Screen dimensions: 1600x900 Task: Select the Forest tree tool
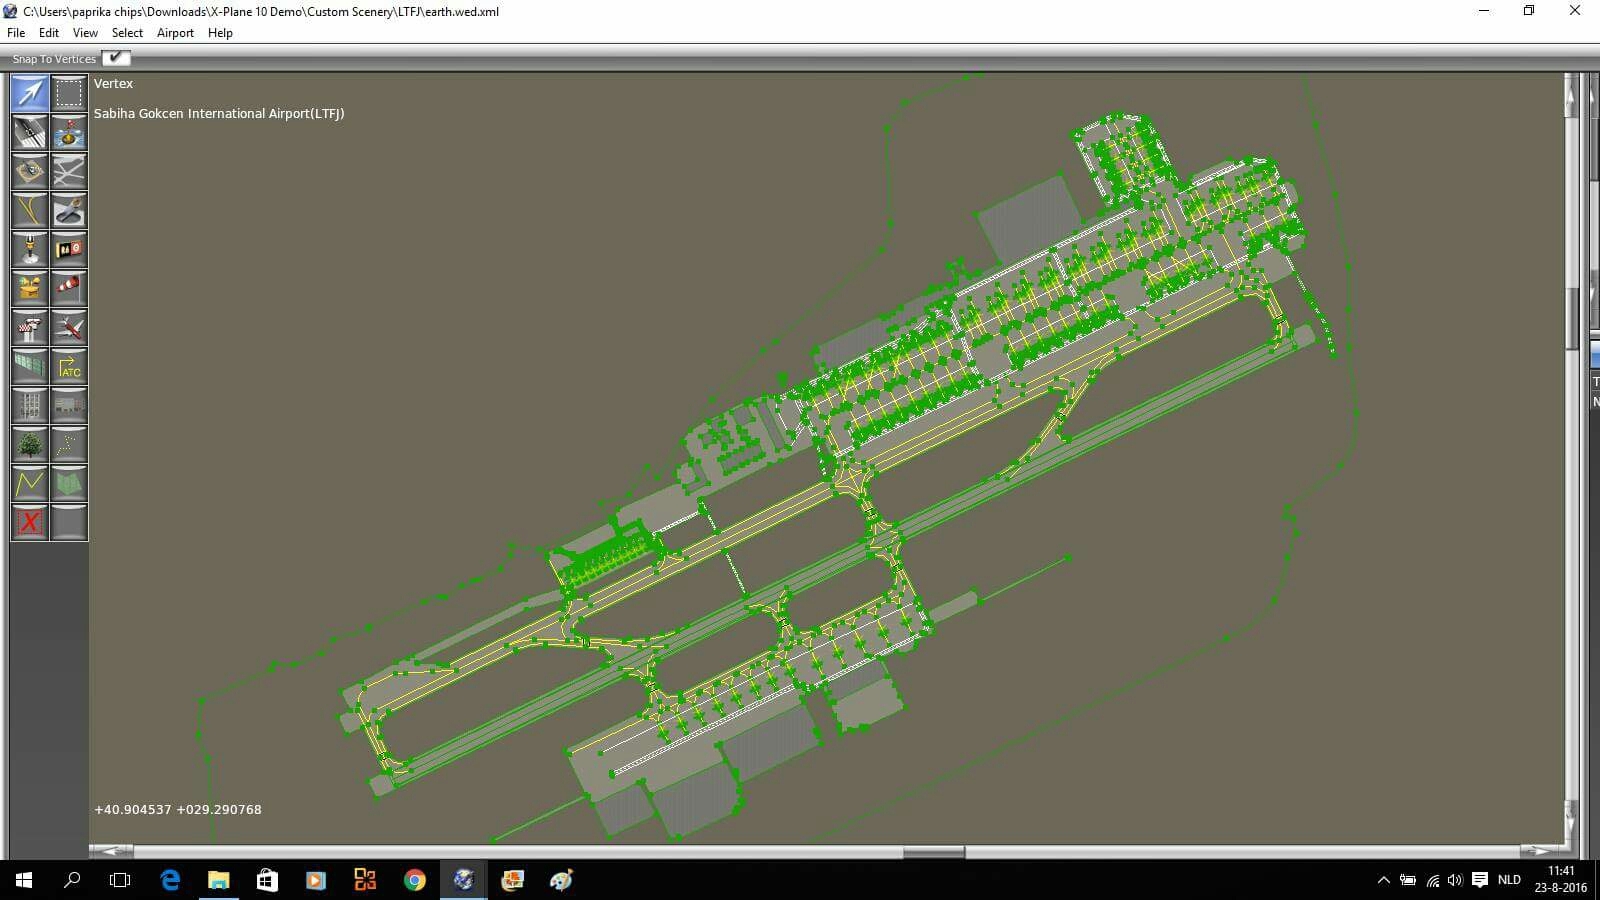coord(30,444)
